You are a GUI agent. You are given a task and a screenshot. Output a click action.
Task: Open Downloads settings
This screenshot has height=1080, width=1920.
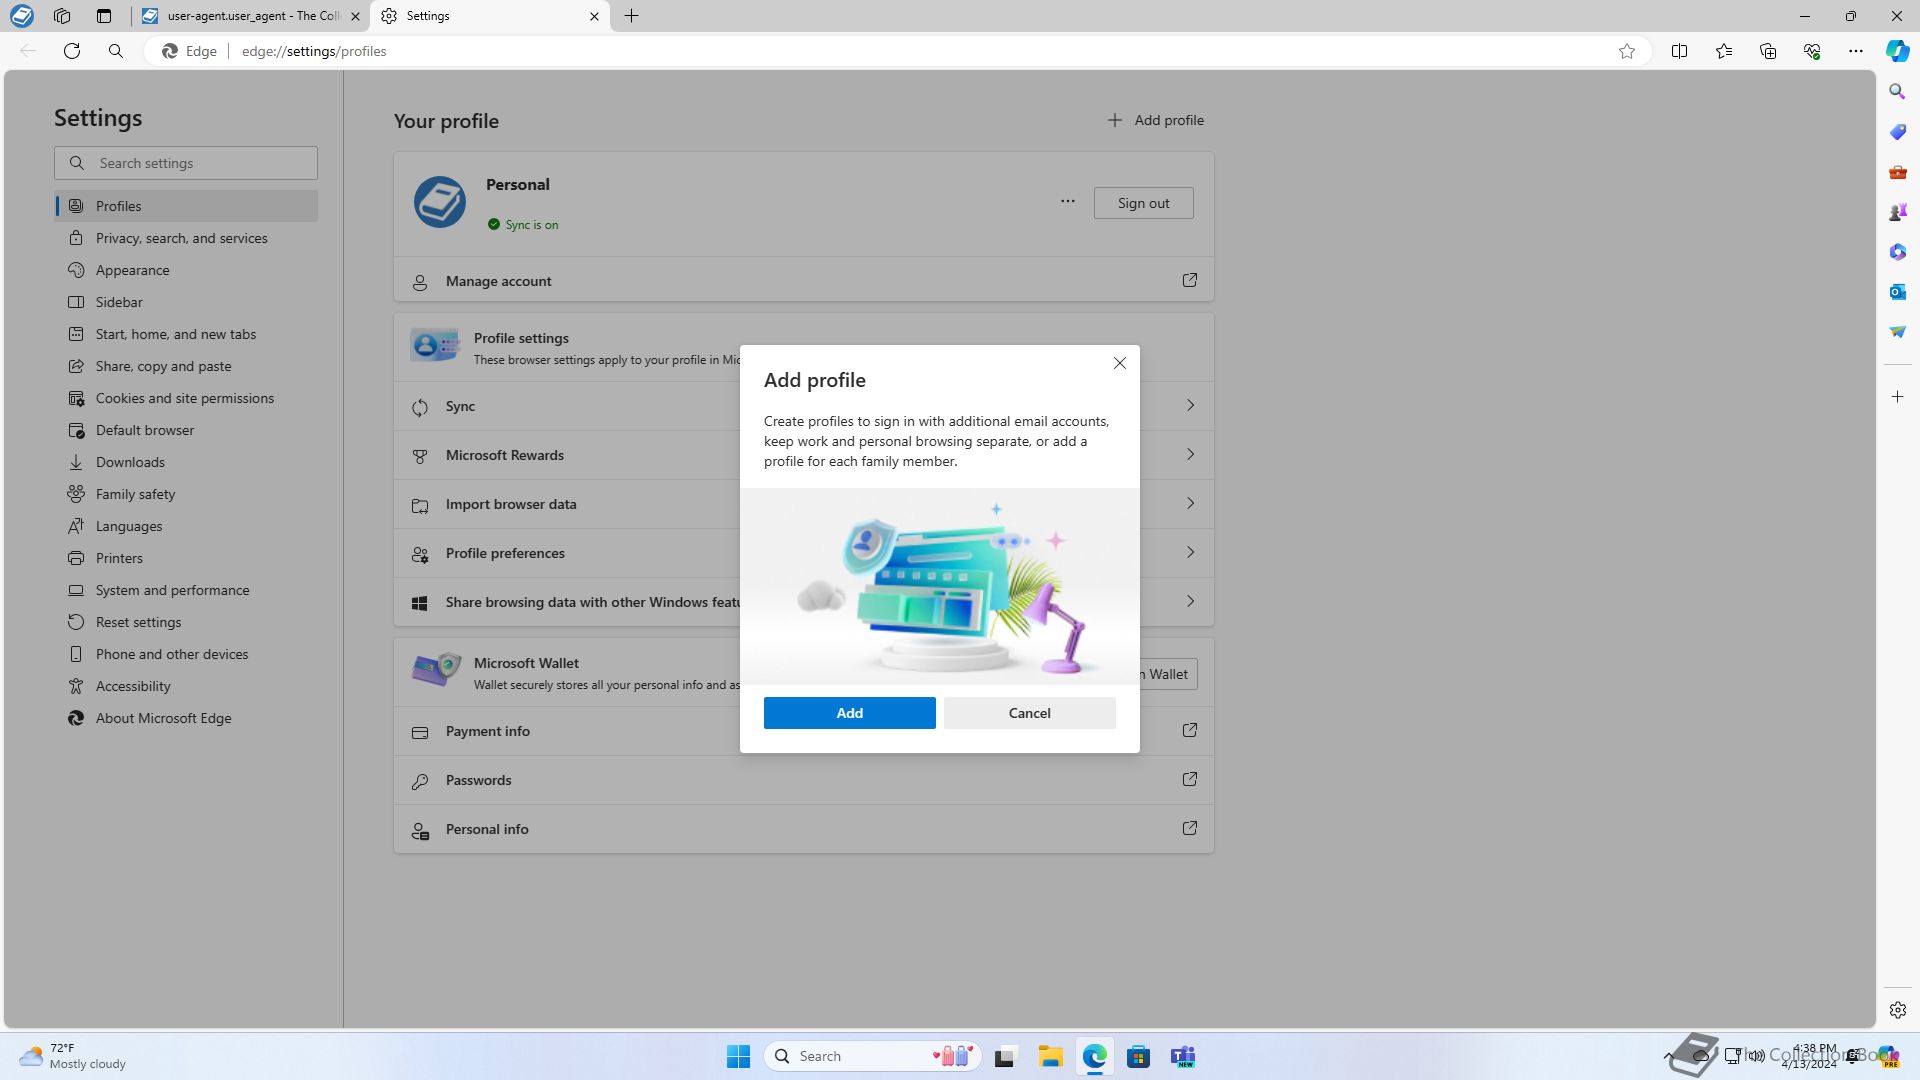pos(186,462)
